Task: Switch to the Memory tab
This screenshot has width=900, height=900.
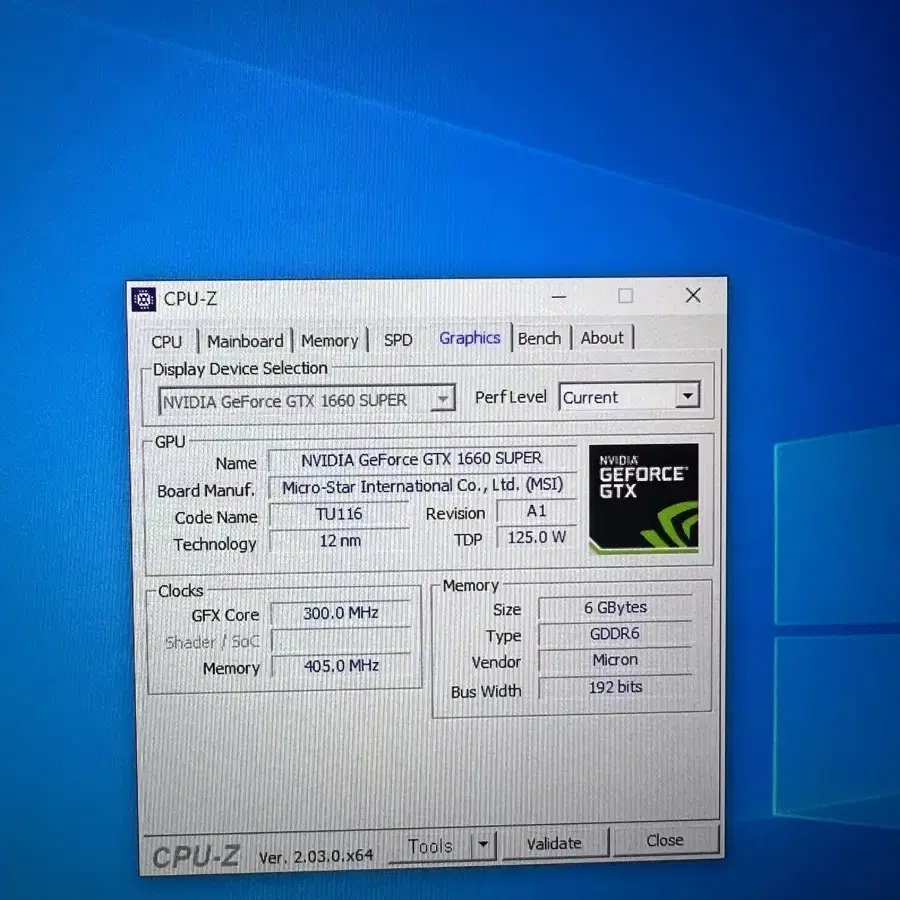Action: [x=329, y=340]
